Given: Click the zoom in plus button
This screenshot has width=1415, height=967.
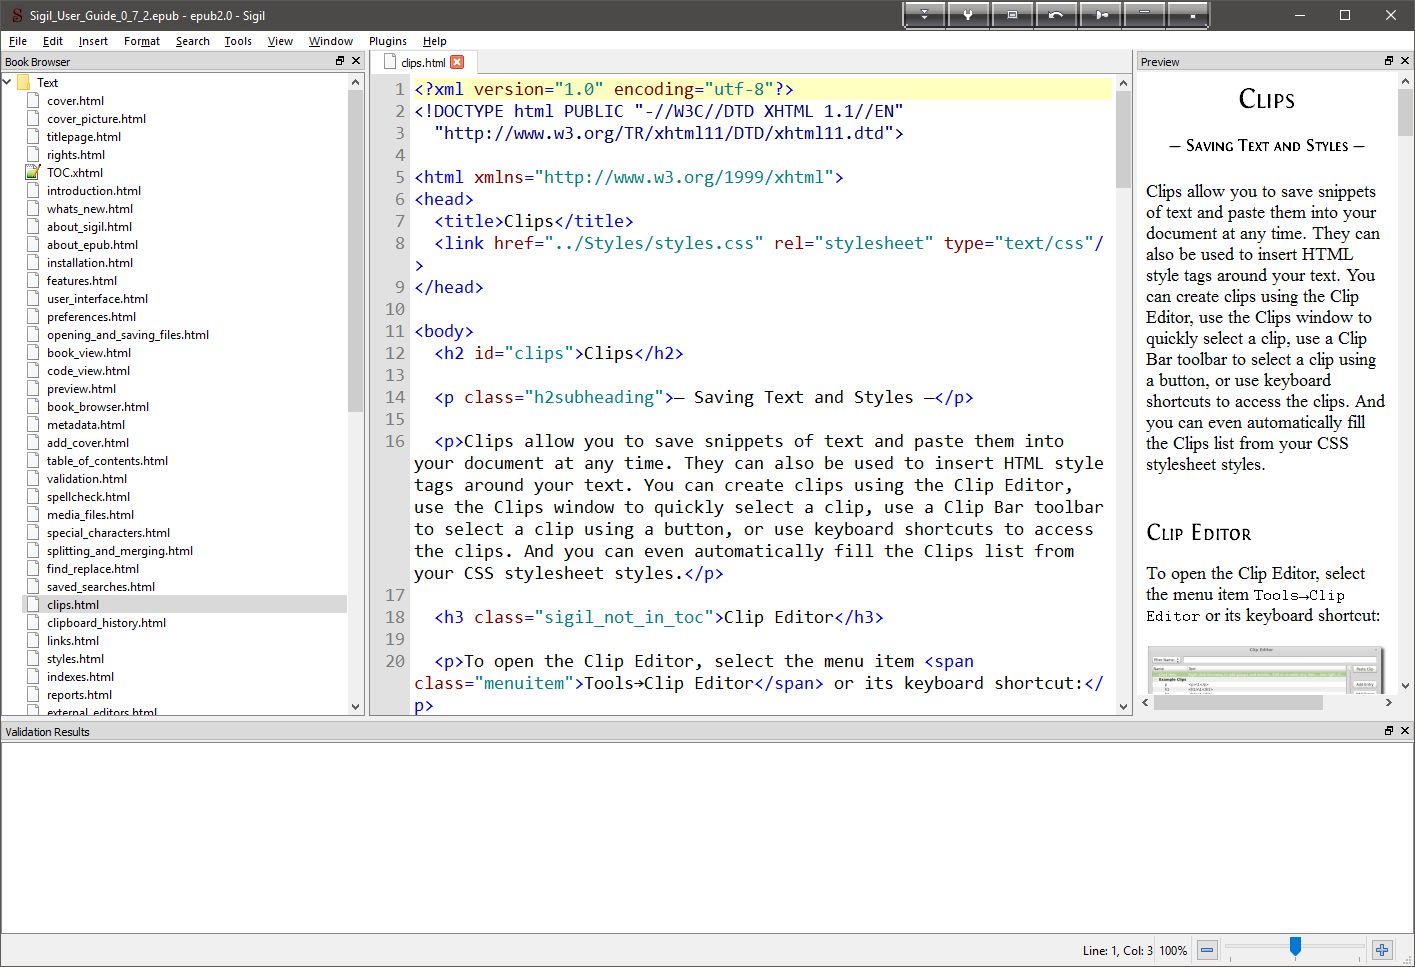Looking at the screenshot, I should (1382, 950).
